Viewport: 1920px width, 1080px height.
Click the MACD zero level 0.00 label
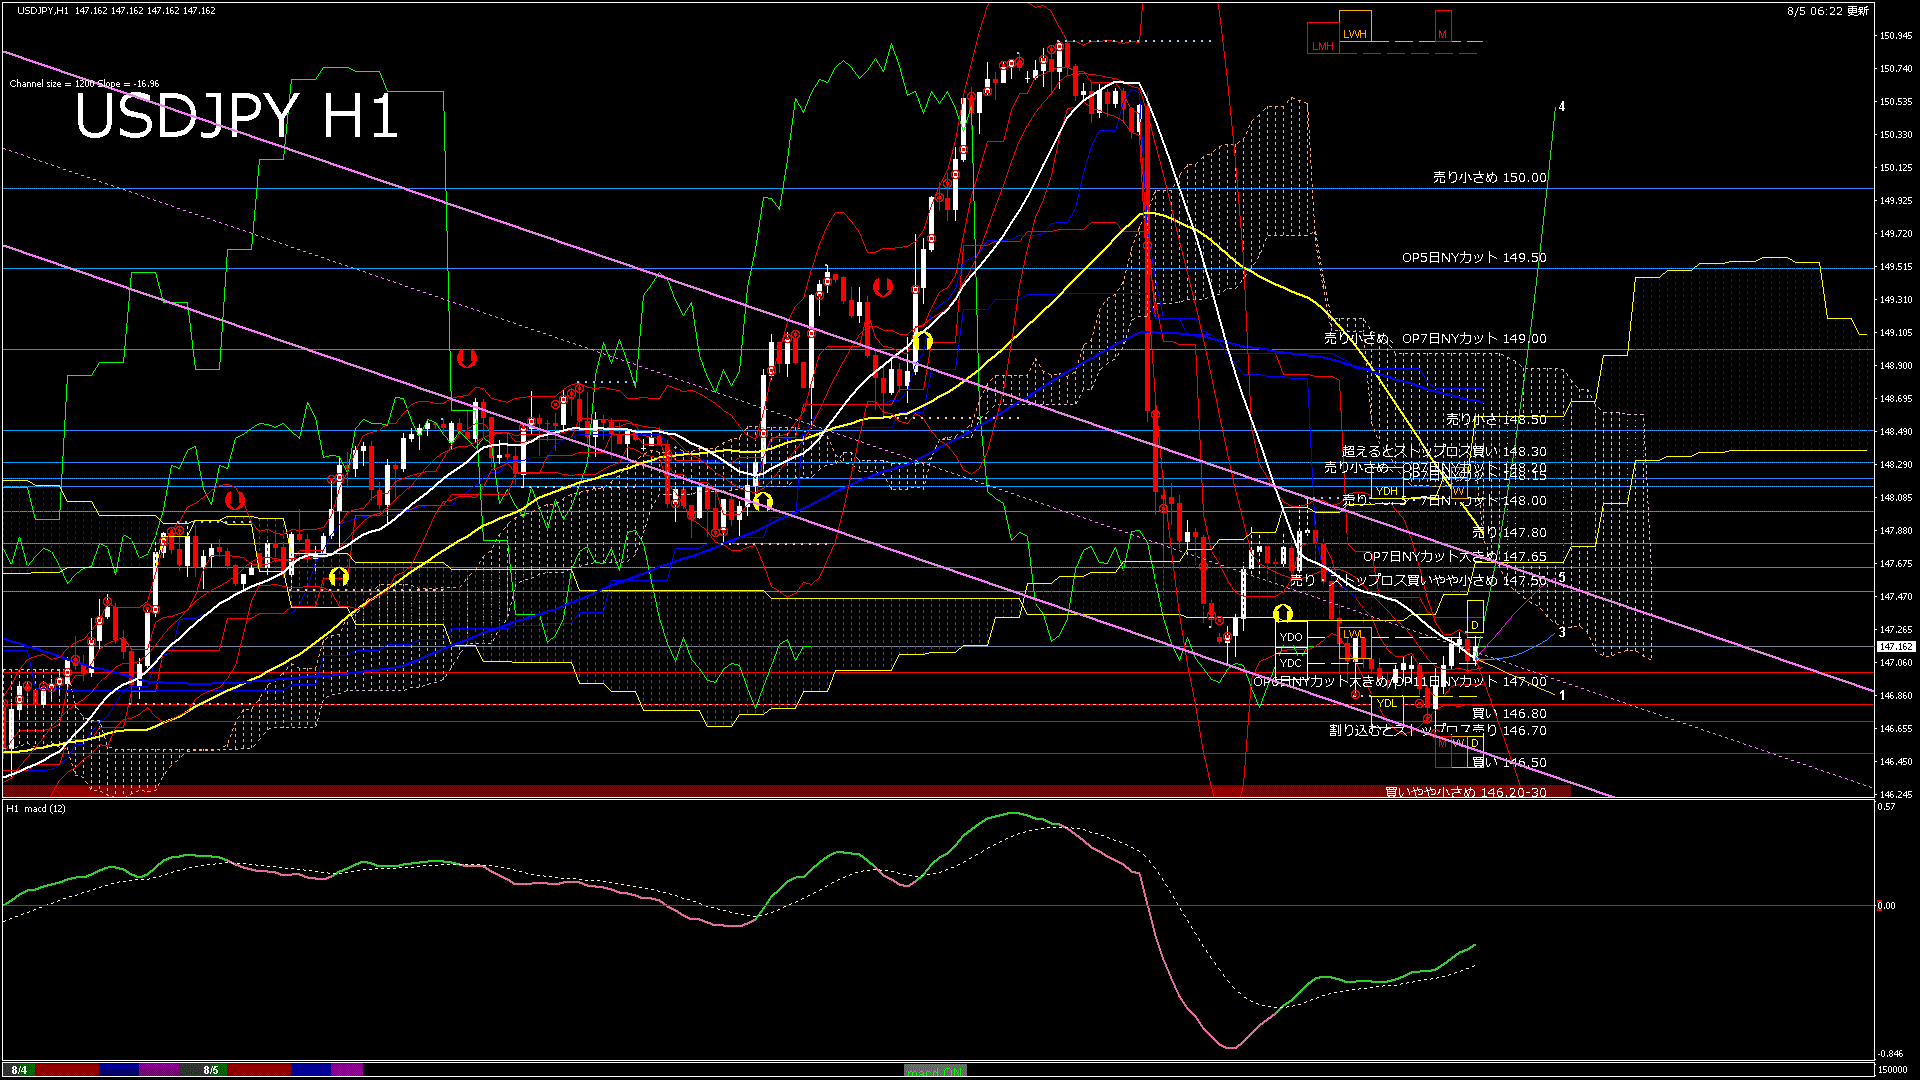pos(1886,906)
